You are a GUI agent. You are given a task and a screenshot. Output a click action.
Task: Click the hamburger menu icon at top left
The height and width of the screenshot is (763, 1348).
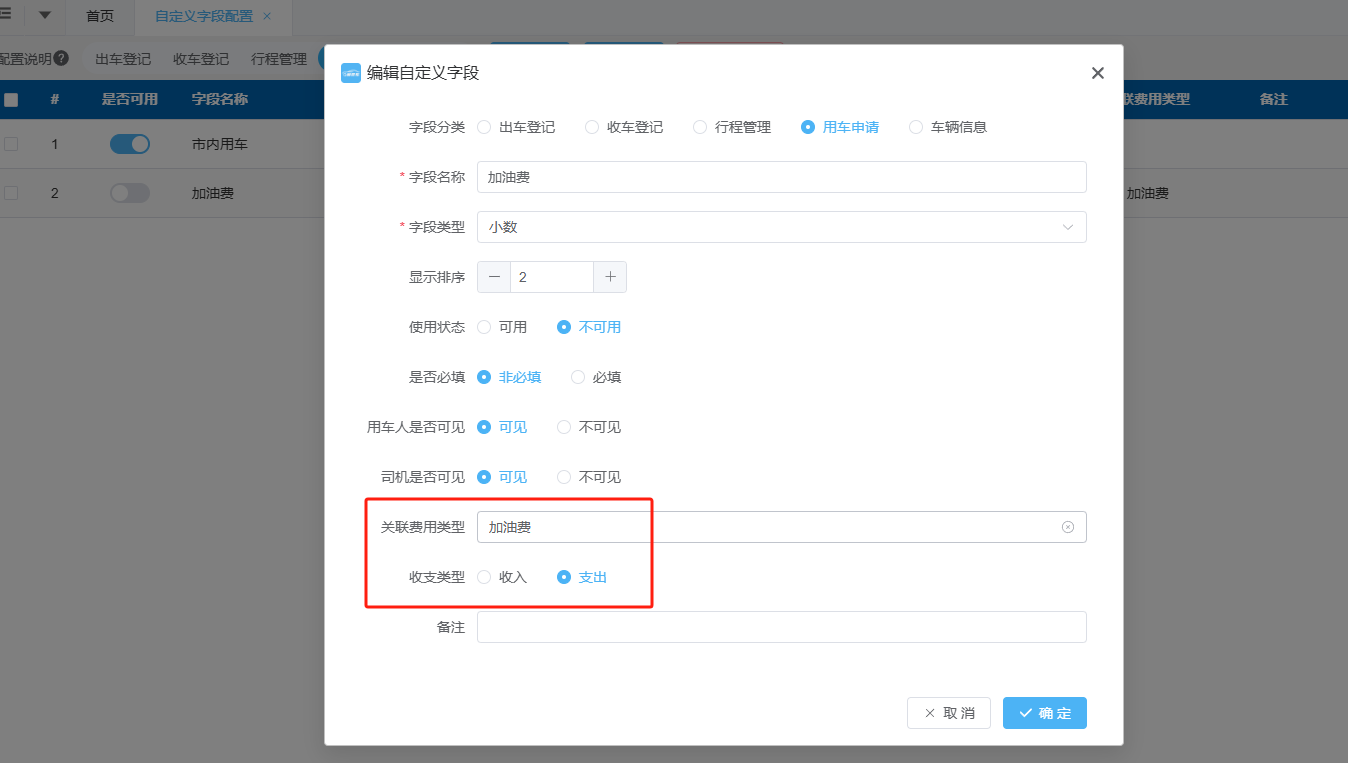(6, 15)
